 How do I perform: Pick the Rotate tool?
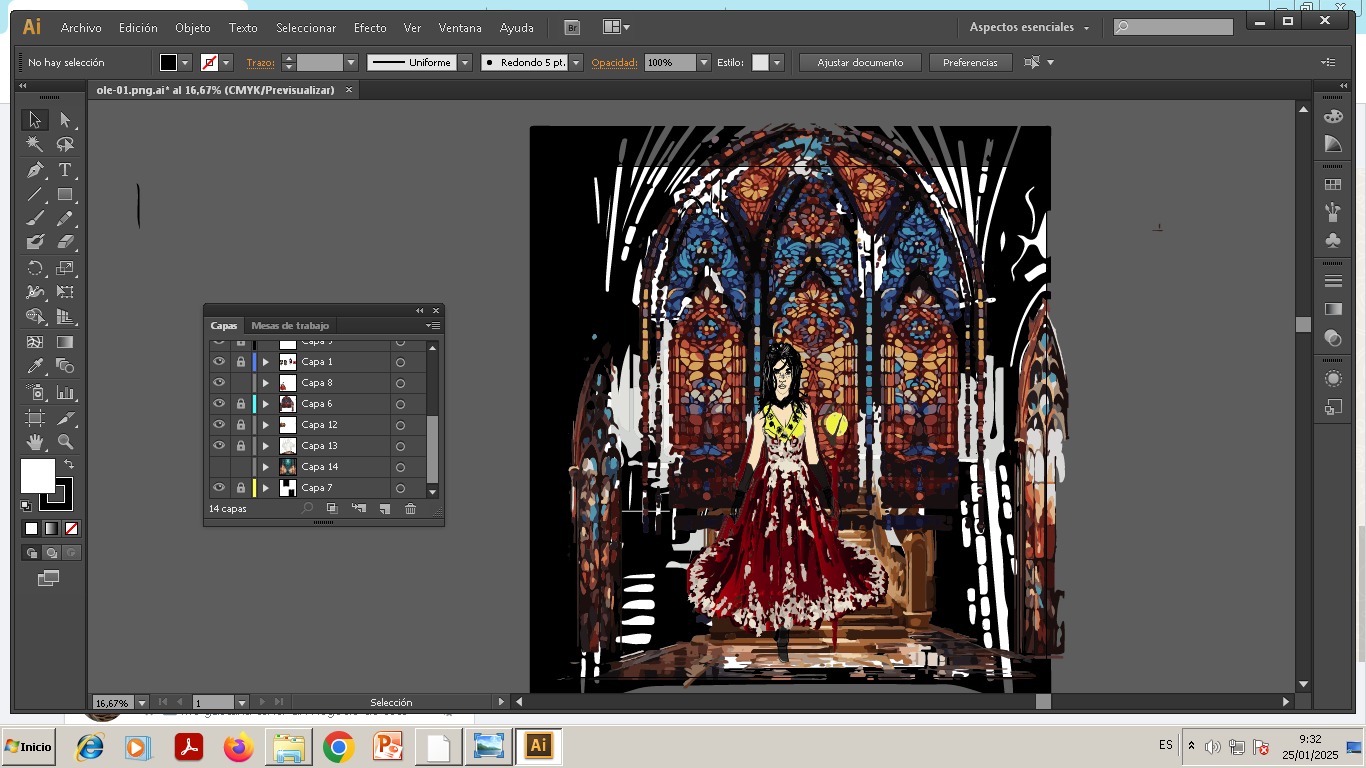click(x=35, y=268)
